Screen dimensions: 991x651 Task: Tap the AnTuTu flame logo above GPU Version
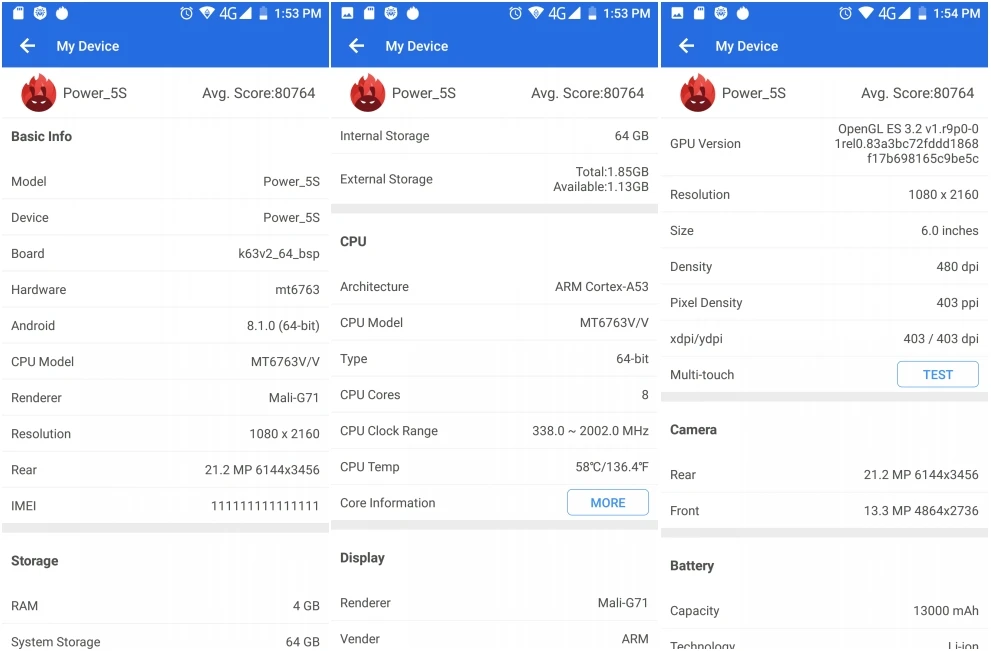697,93
